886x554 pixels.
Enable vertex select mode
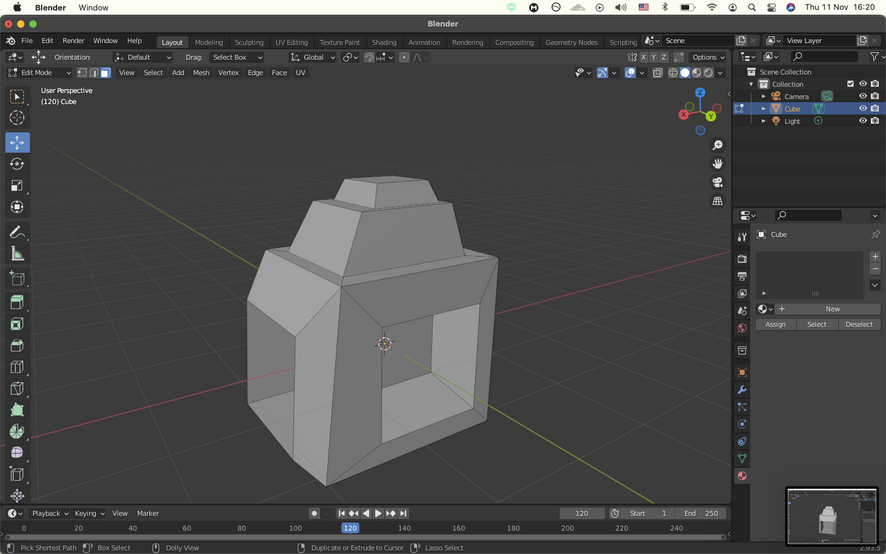coord(82,72)
